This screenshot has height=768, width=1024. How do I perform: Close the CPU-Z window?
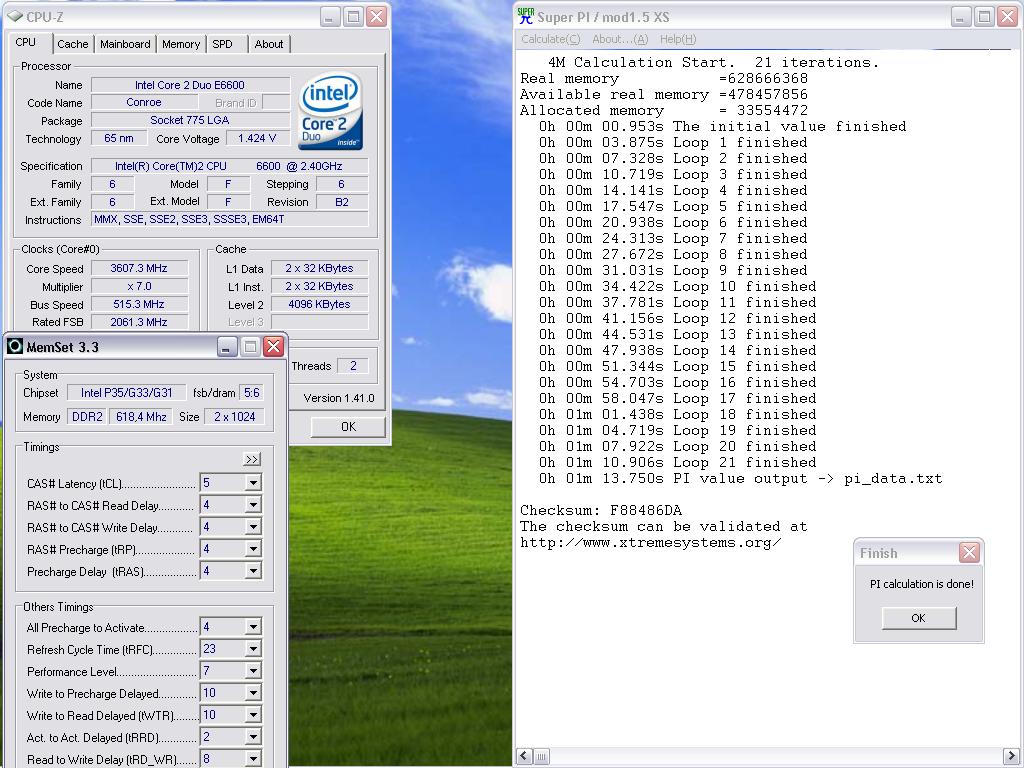(376, 16)
